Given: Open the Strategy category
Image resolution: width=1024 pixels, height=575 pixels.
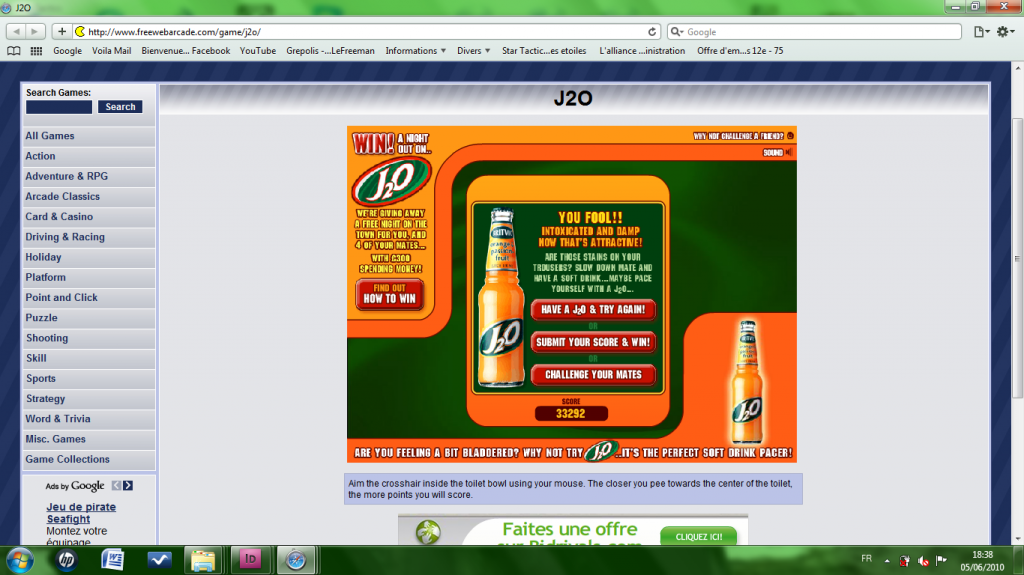Looking at the screenshot, I should pyautogui.click(x=89, y=399).
